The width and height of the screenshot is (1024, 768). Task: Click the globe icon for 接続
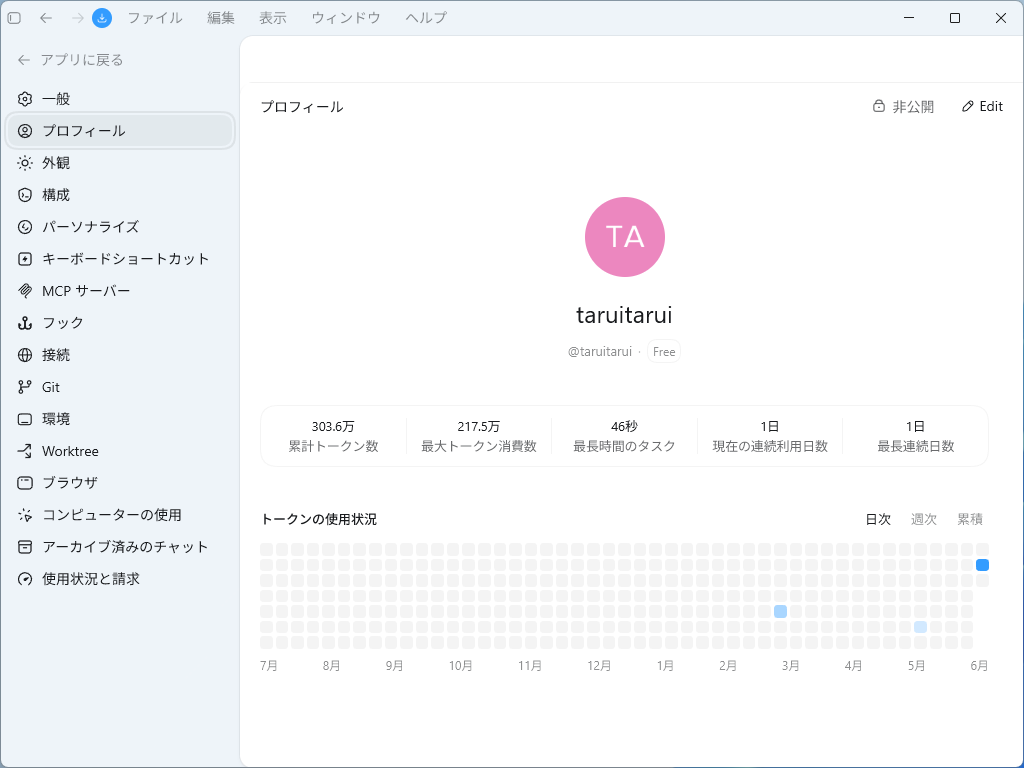(25, 355)
